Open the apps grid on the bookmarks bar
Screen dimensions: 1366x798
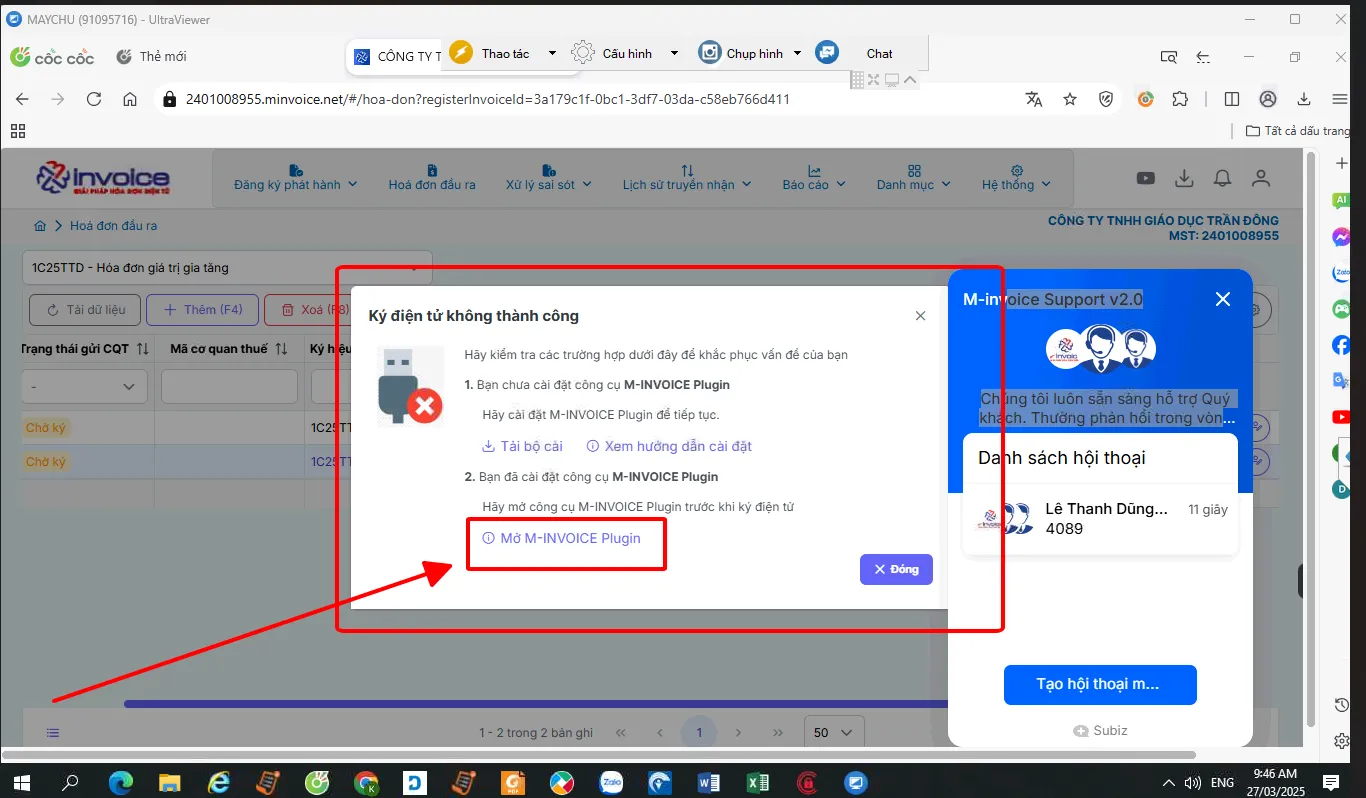tap(18, 131)
